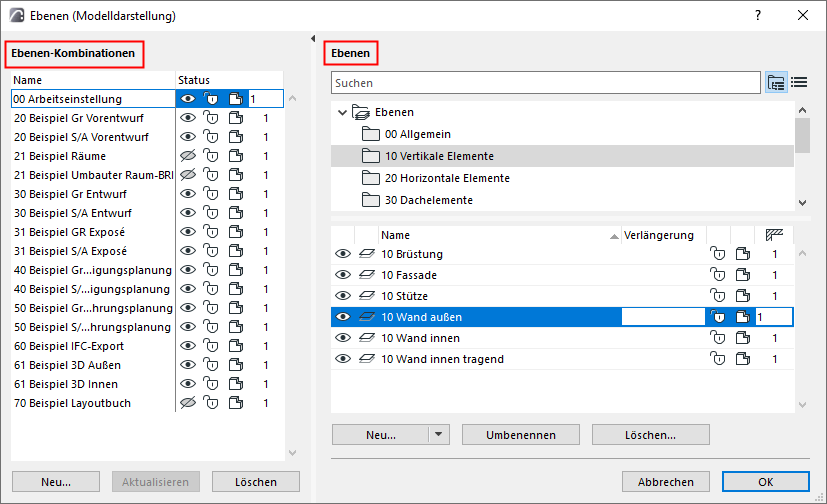Hide the 10 Wand innen layer
The width and height of the screenshot is (827, 504).
tap(342, 338)
